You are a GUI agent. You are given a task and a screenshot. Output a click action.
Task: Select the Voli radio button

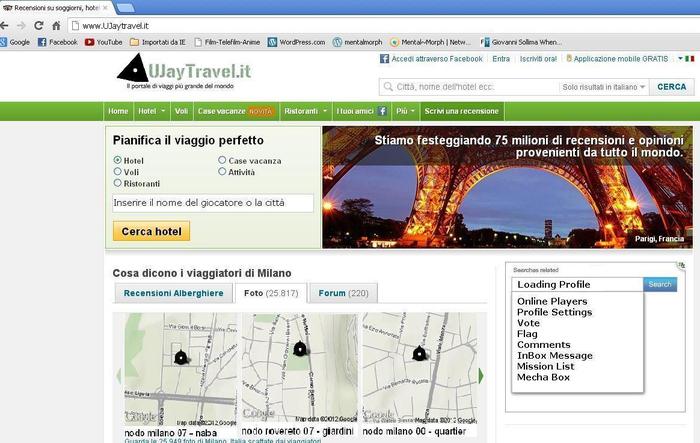pyautogui.click(x=117, y=171)
